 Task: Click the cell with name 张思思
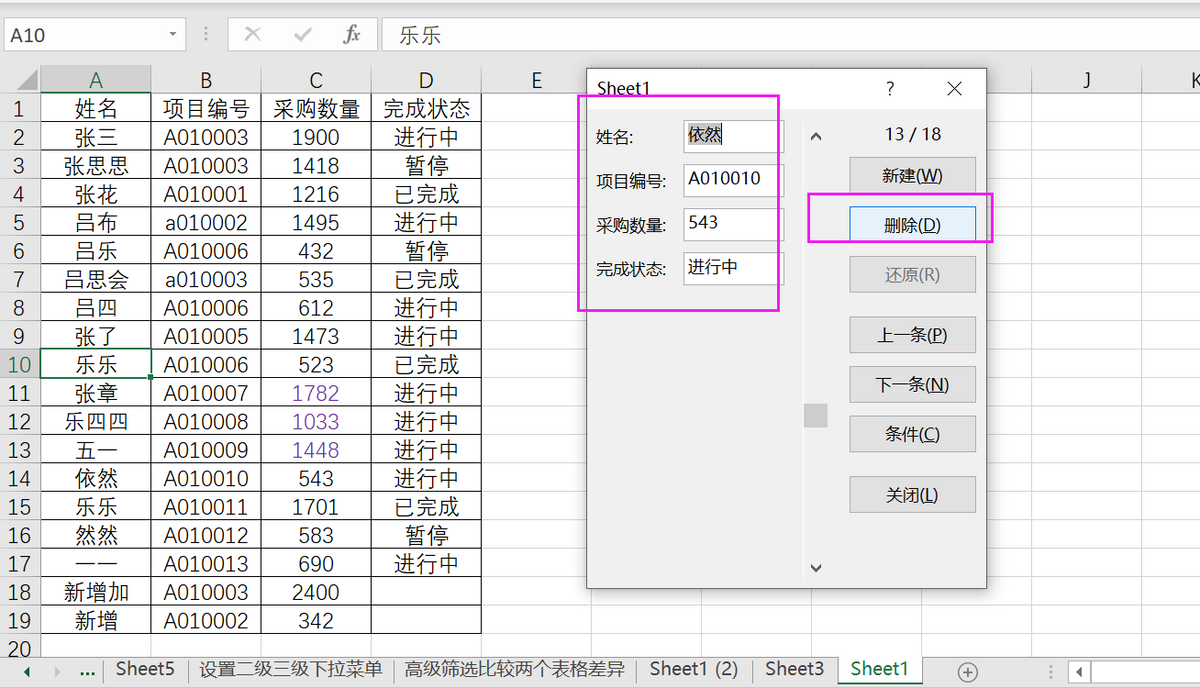pos(96,165)
